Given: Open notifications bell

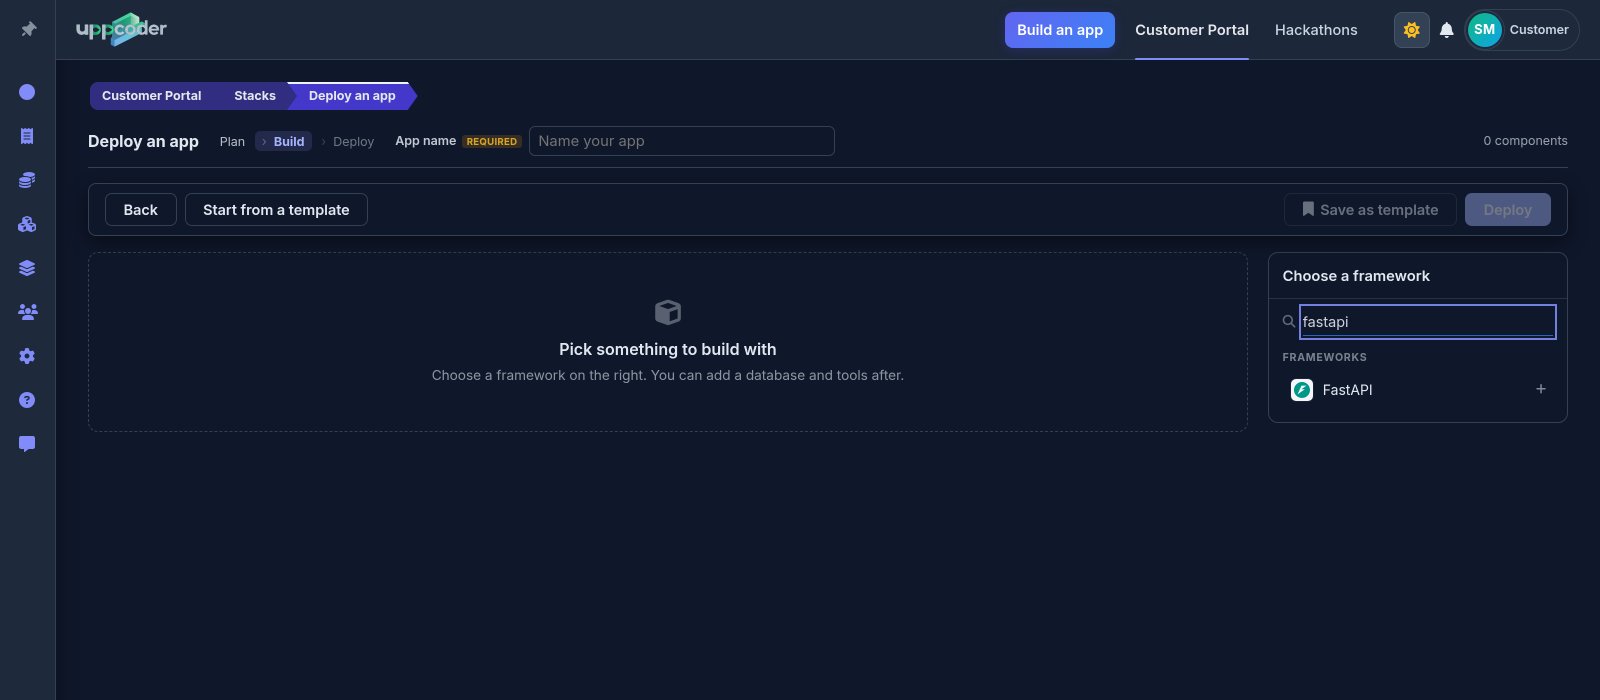Looking at the screenshot, I should coord(1446,30).
